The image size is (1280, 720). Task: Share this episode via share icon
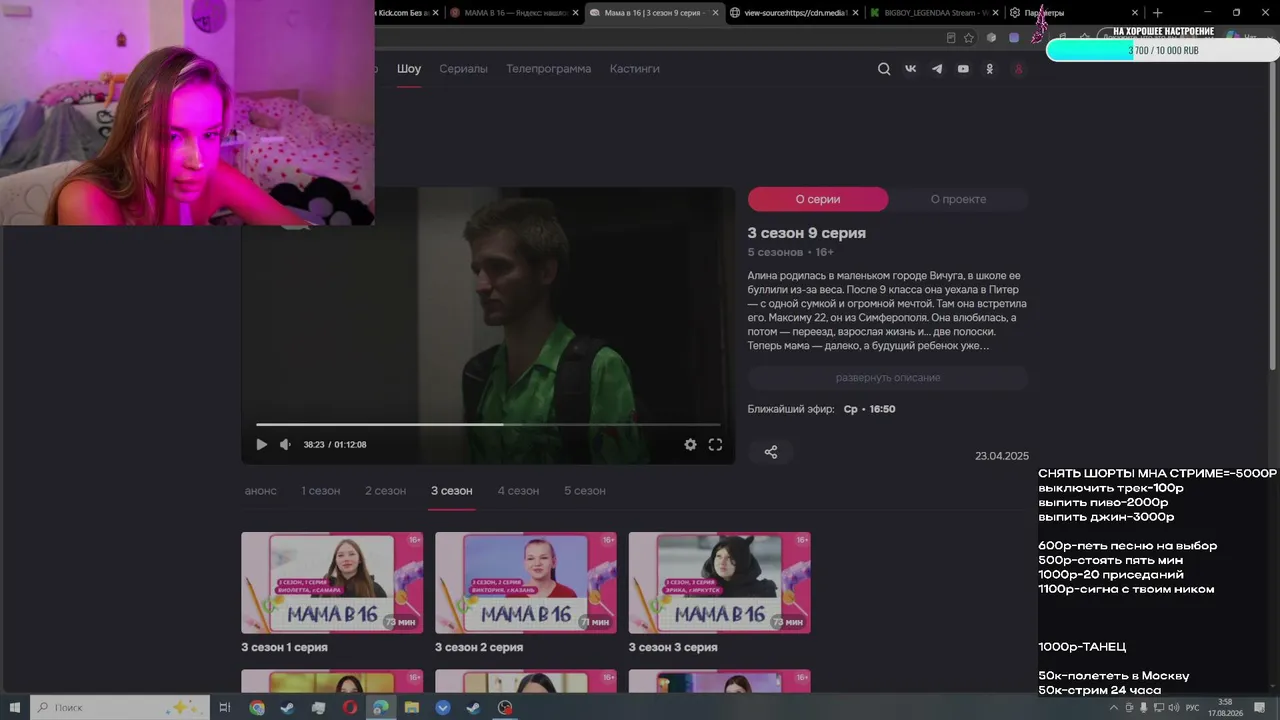coord(771,452)
